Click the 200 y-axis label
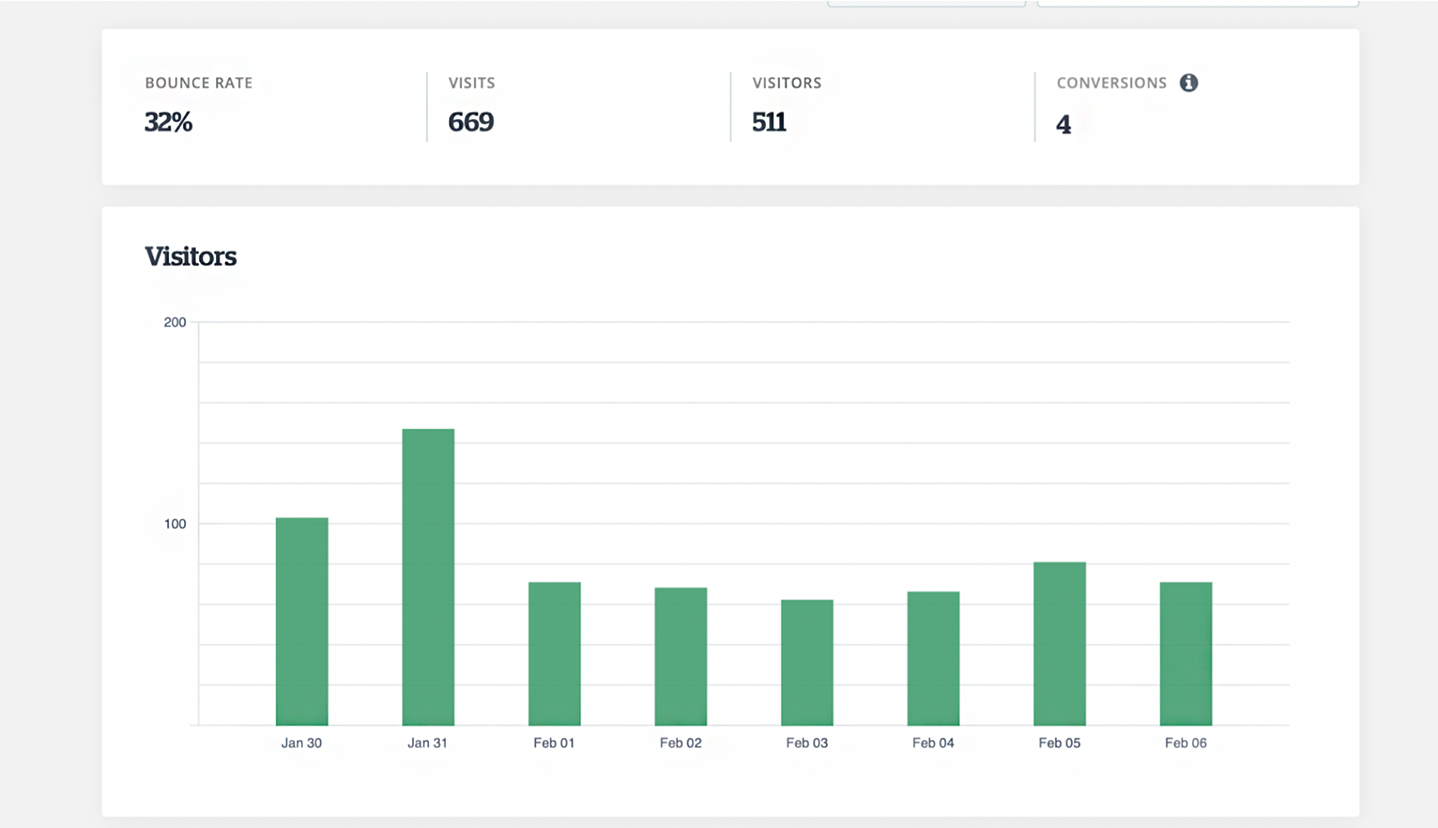The image size is (1438, 828). (175, 322)
